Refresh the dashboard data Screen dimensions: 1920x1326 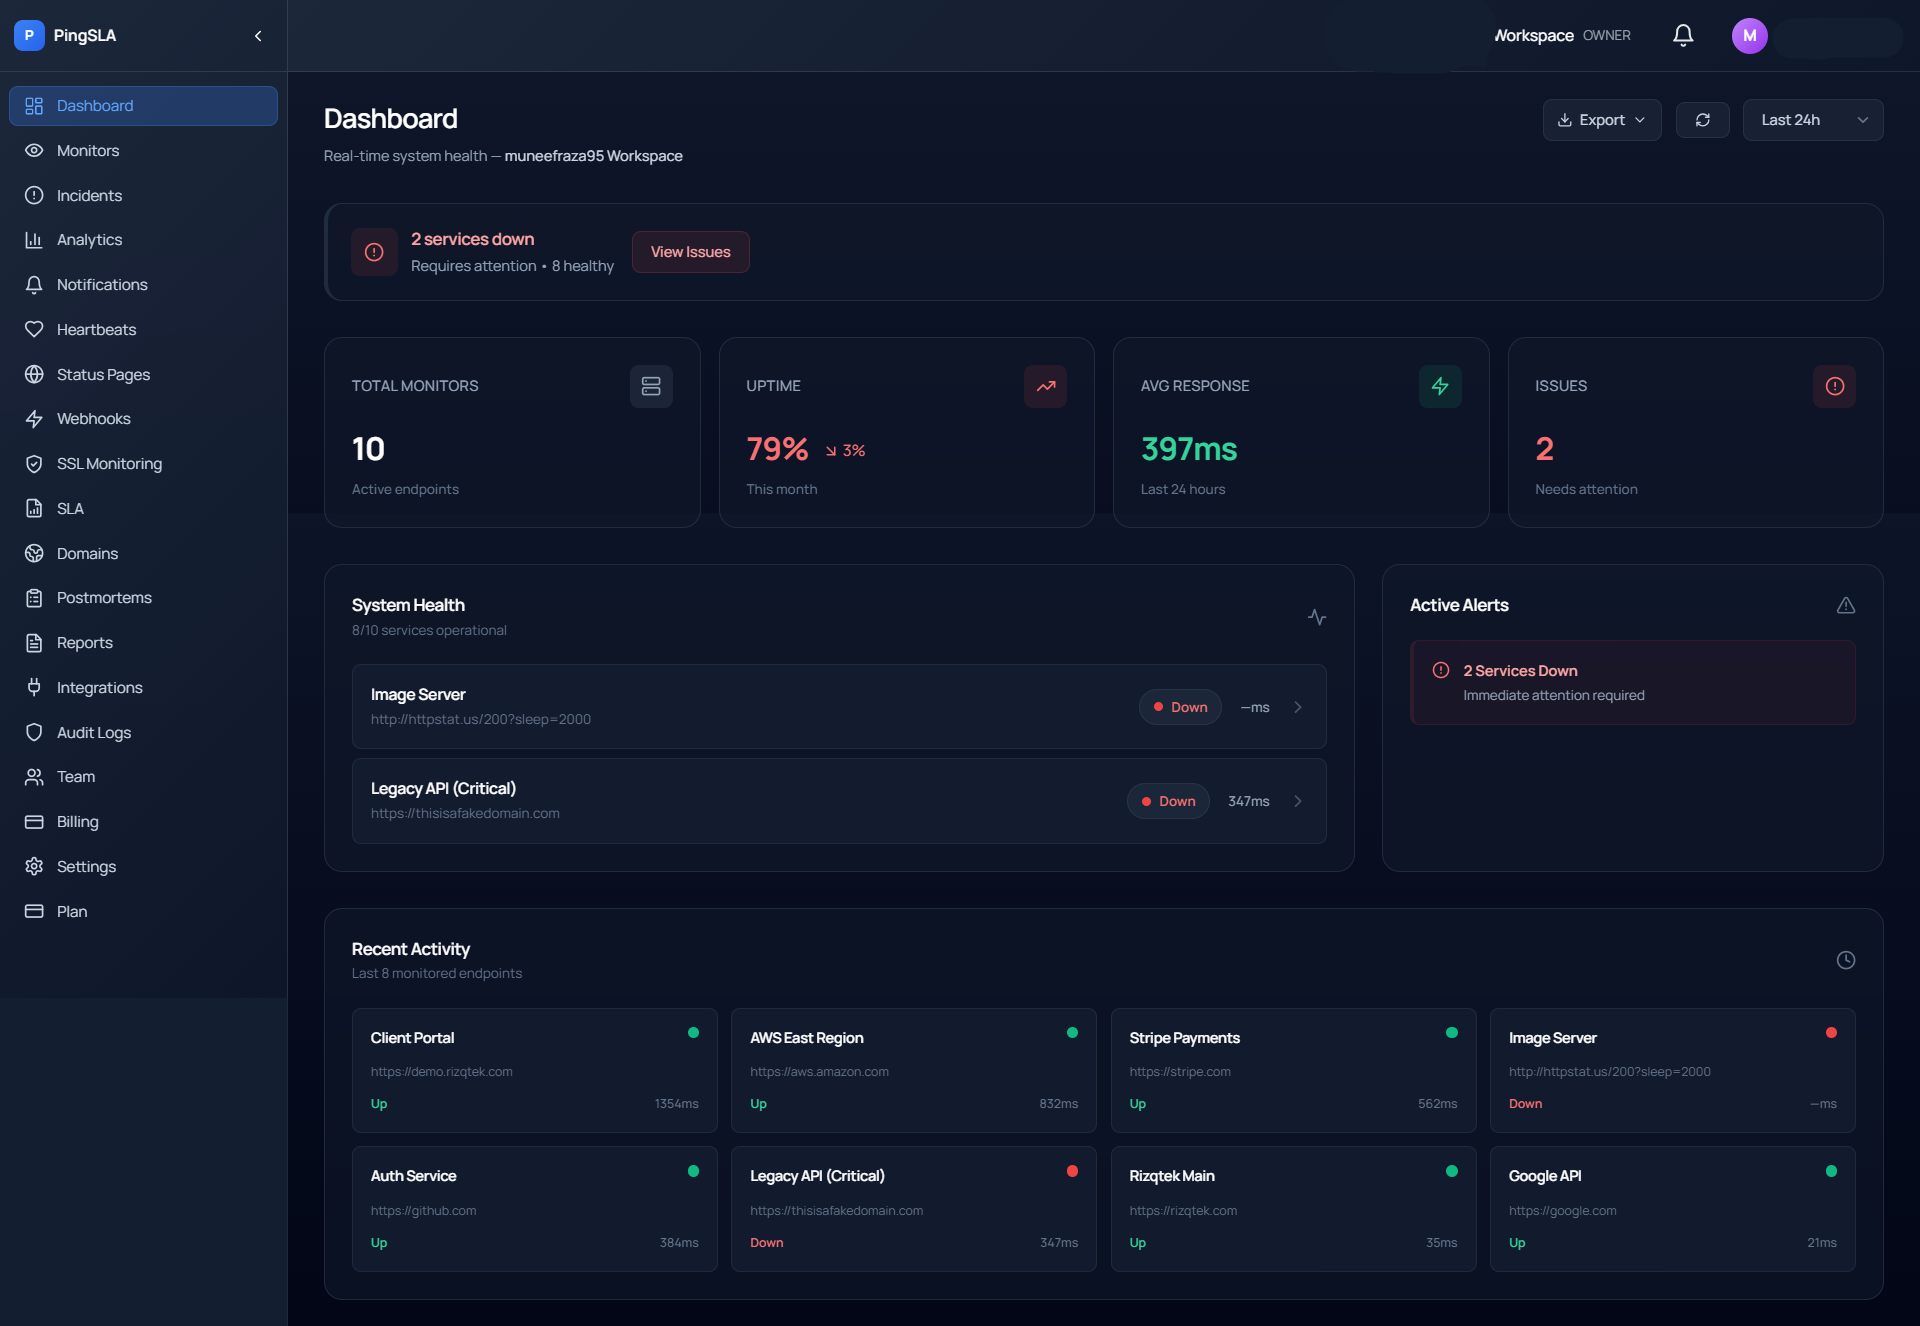pyautogui.click(x=1703, y=119)
